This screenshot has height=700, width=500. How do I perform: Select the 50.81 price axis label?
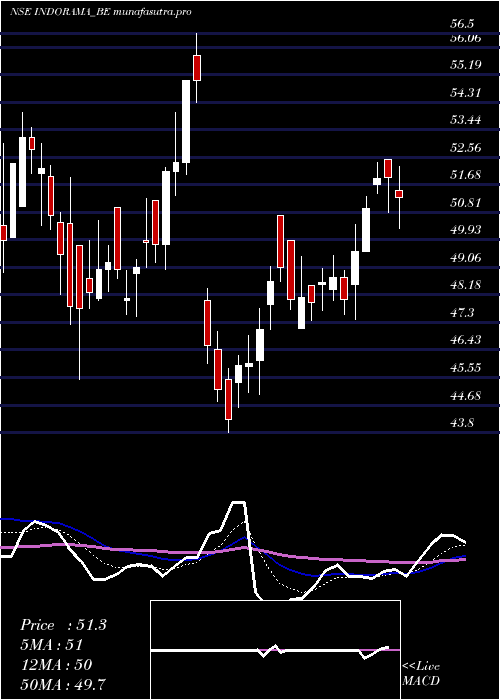(466, 203)
